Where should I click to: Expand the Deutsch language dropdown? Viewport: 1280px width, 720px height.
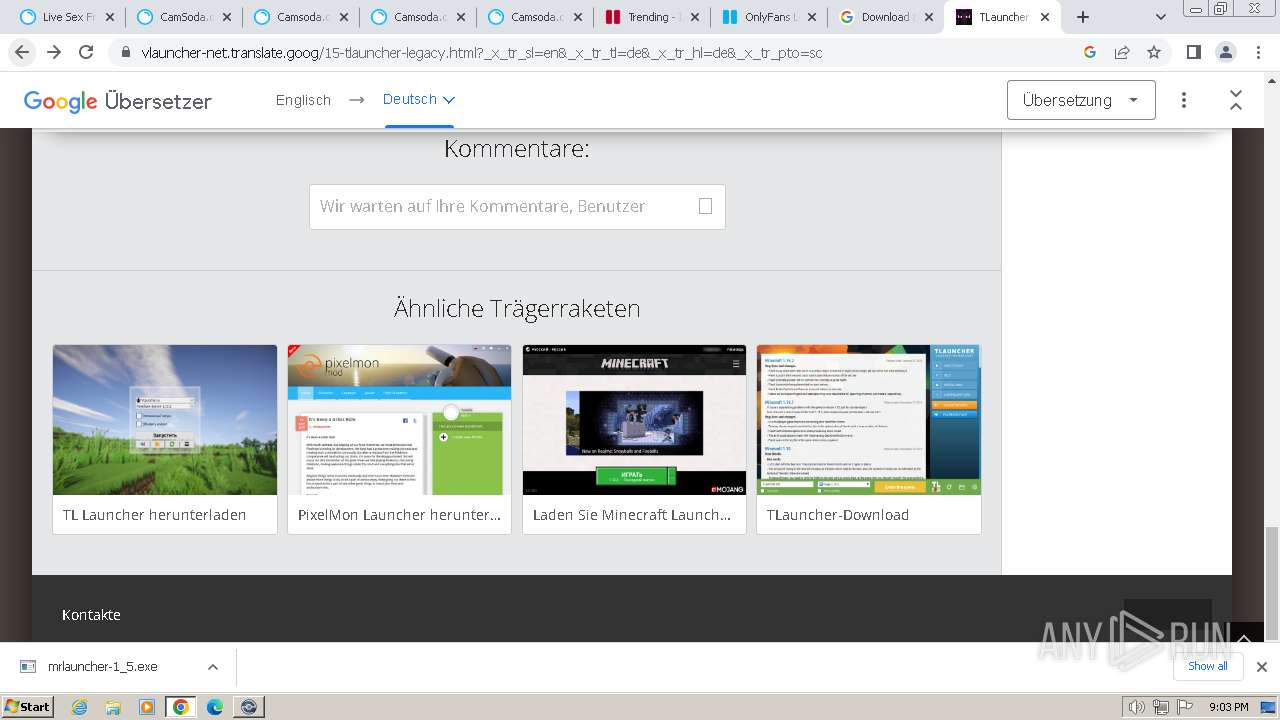pyautogui.click(x=419, y=99)
